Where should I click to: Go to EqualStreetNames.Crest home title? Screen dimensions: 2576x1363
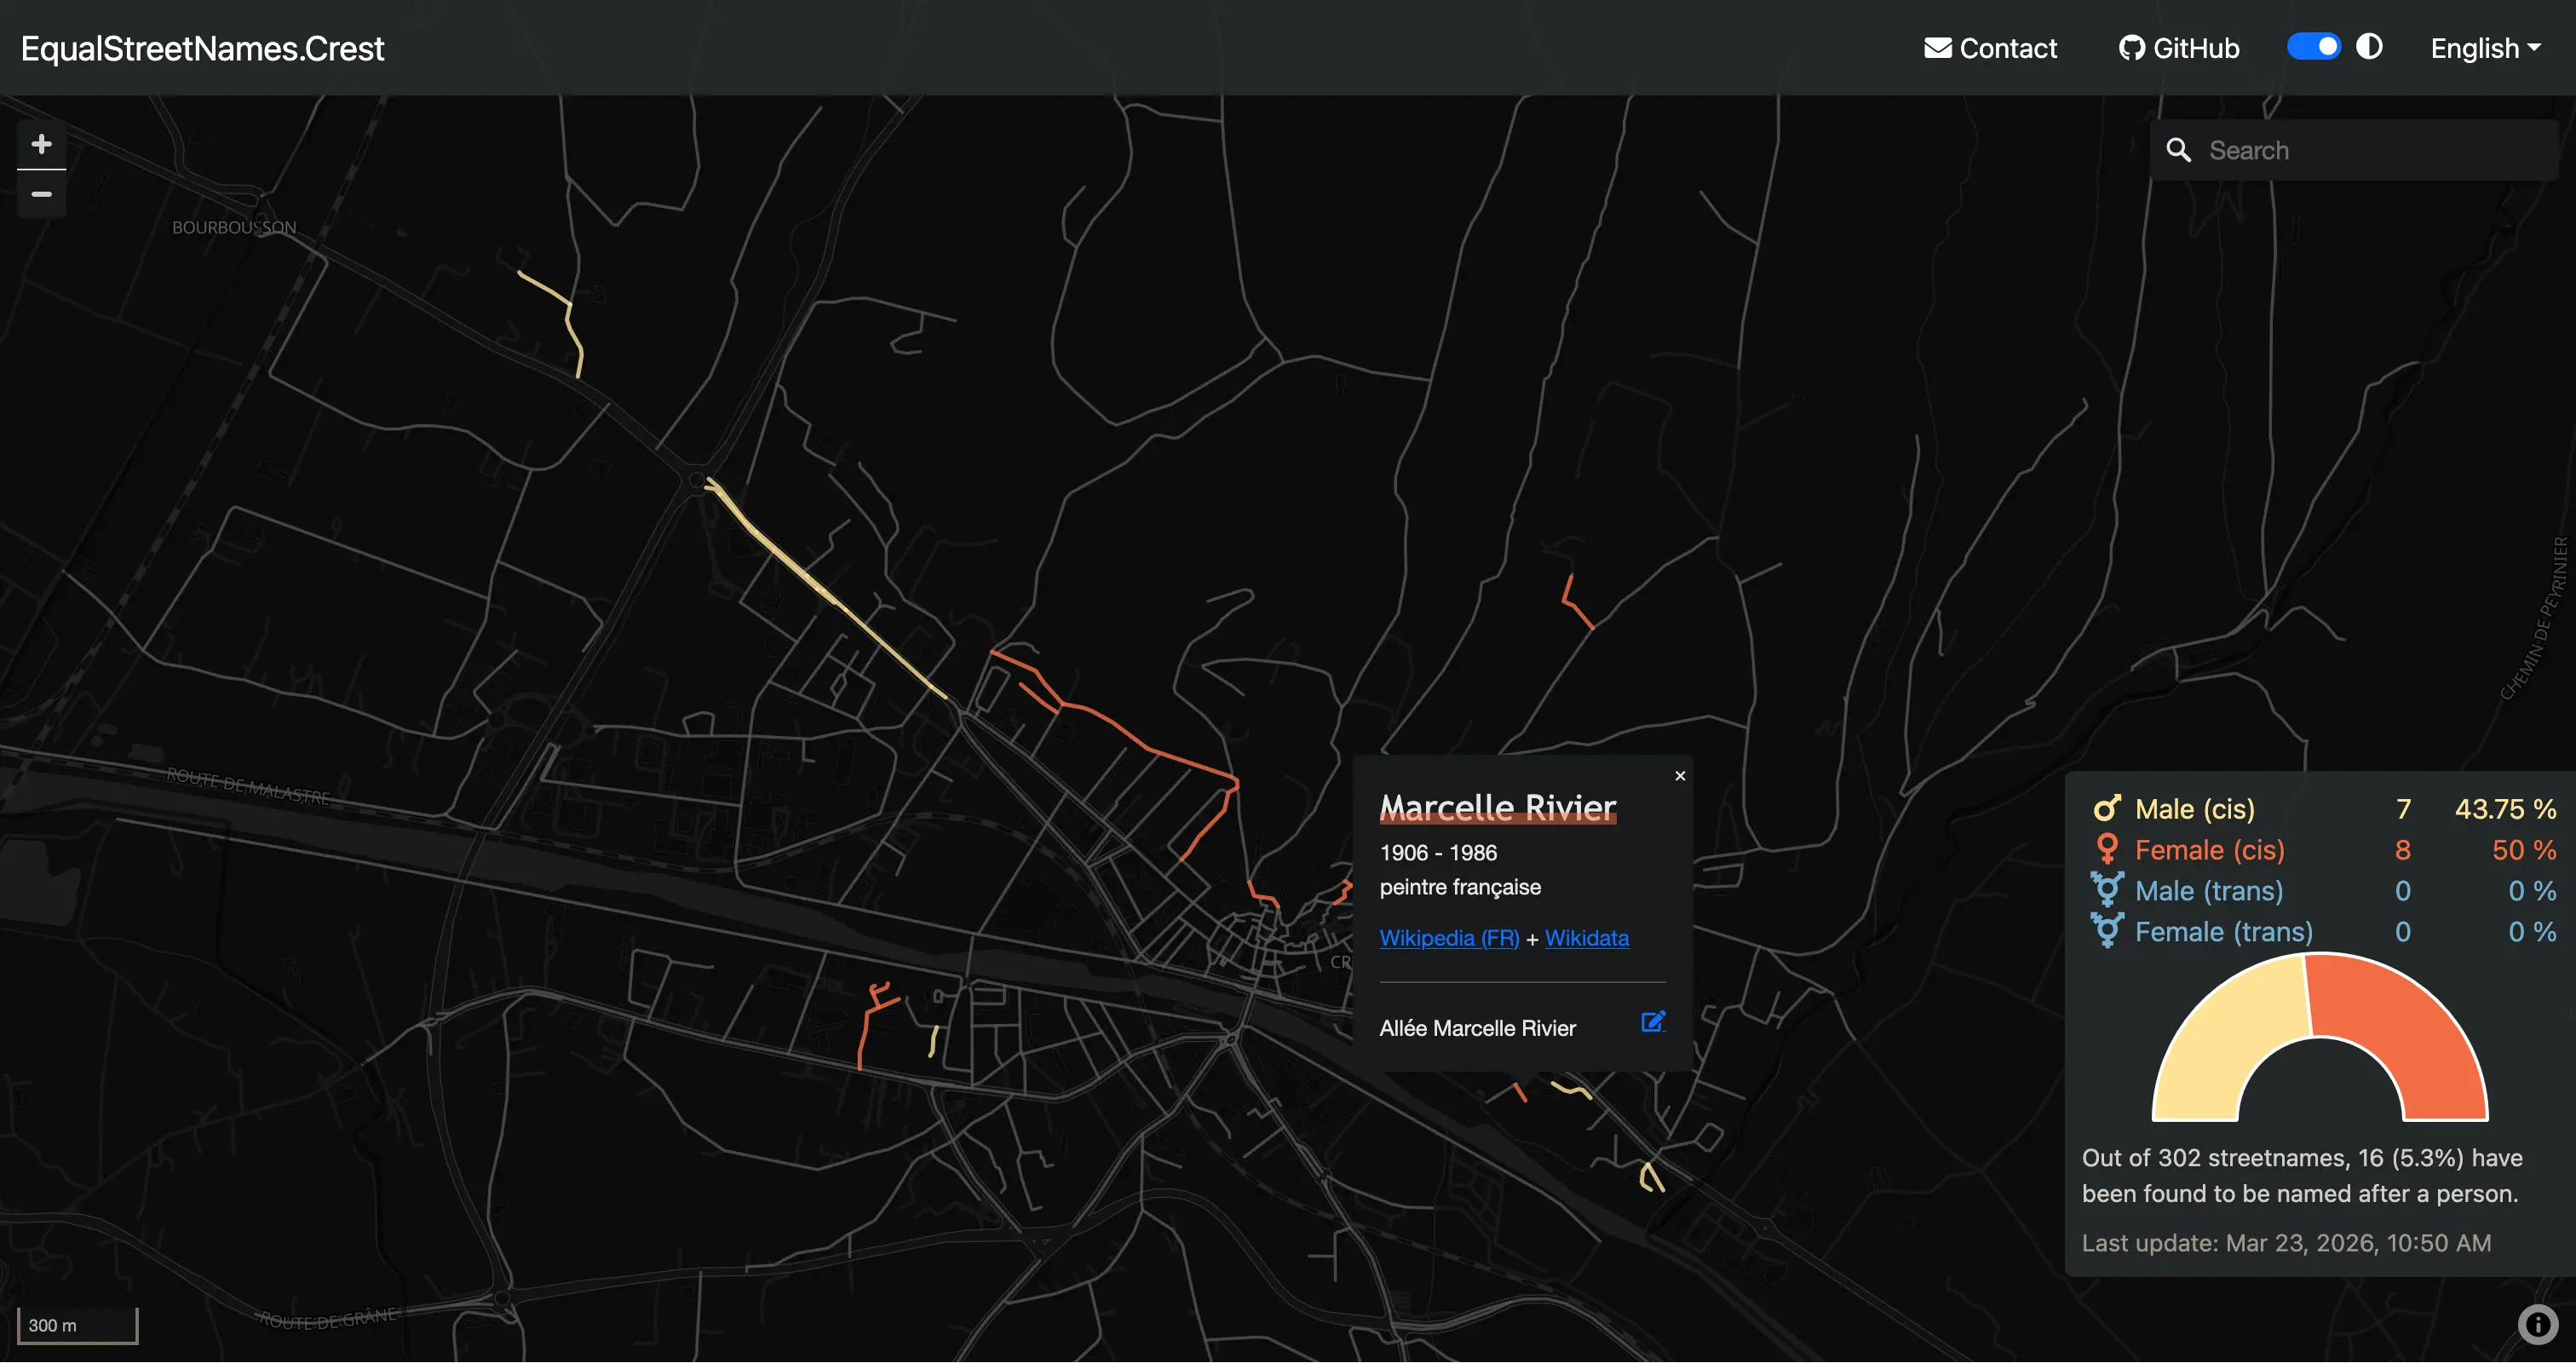[202, 48]
